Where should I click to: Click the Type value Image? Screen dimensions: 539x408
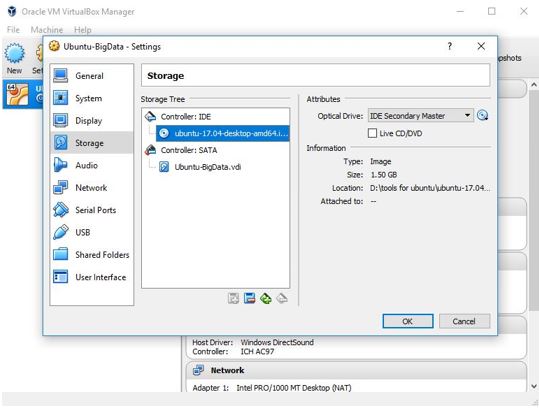(x=381, y=162)
